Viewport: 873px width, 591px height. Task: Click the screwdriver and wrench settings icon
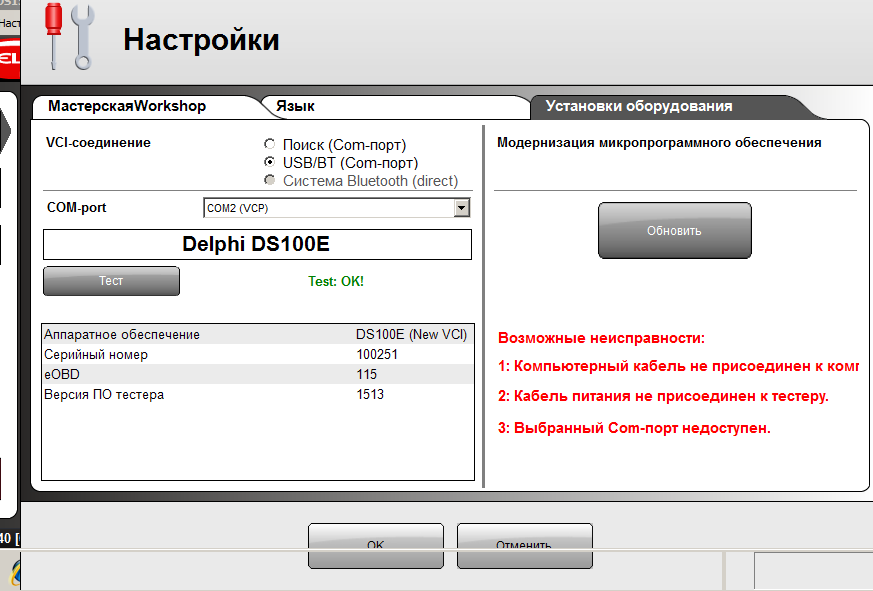click(x=70, y=36)
